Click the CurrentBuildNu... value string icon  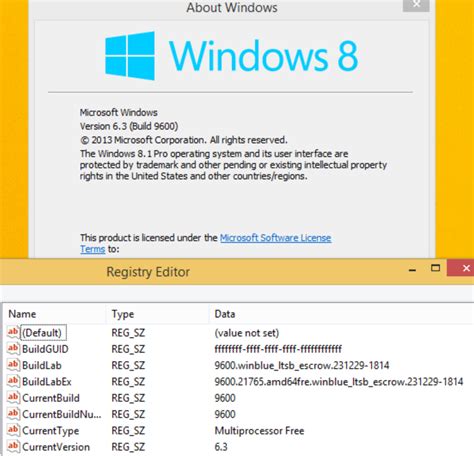tap(13, 414)
